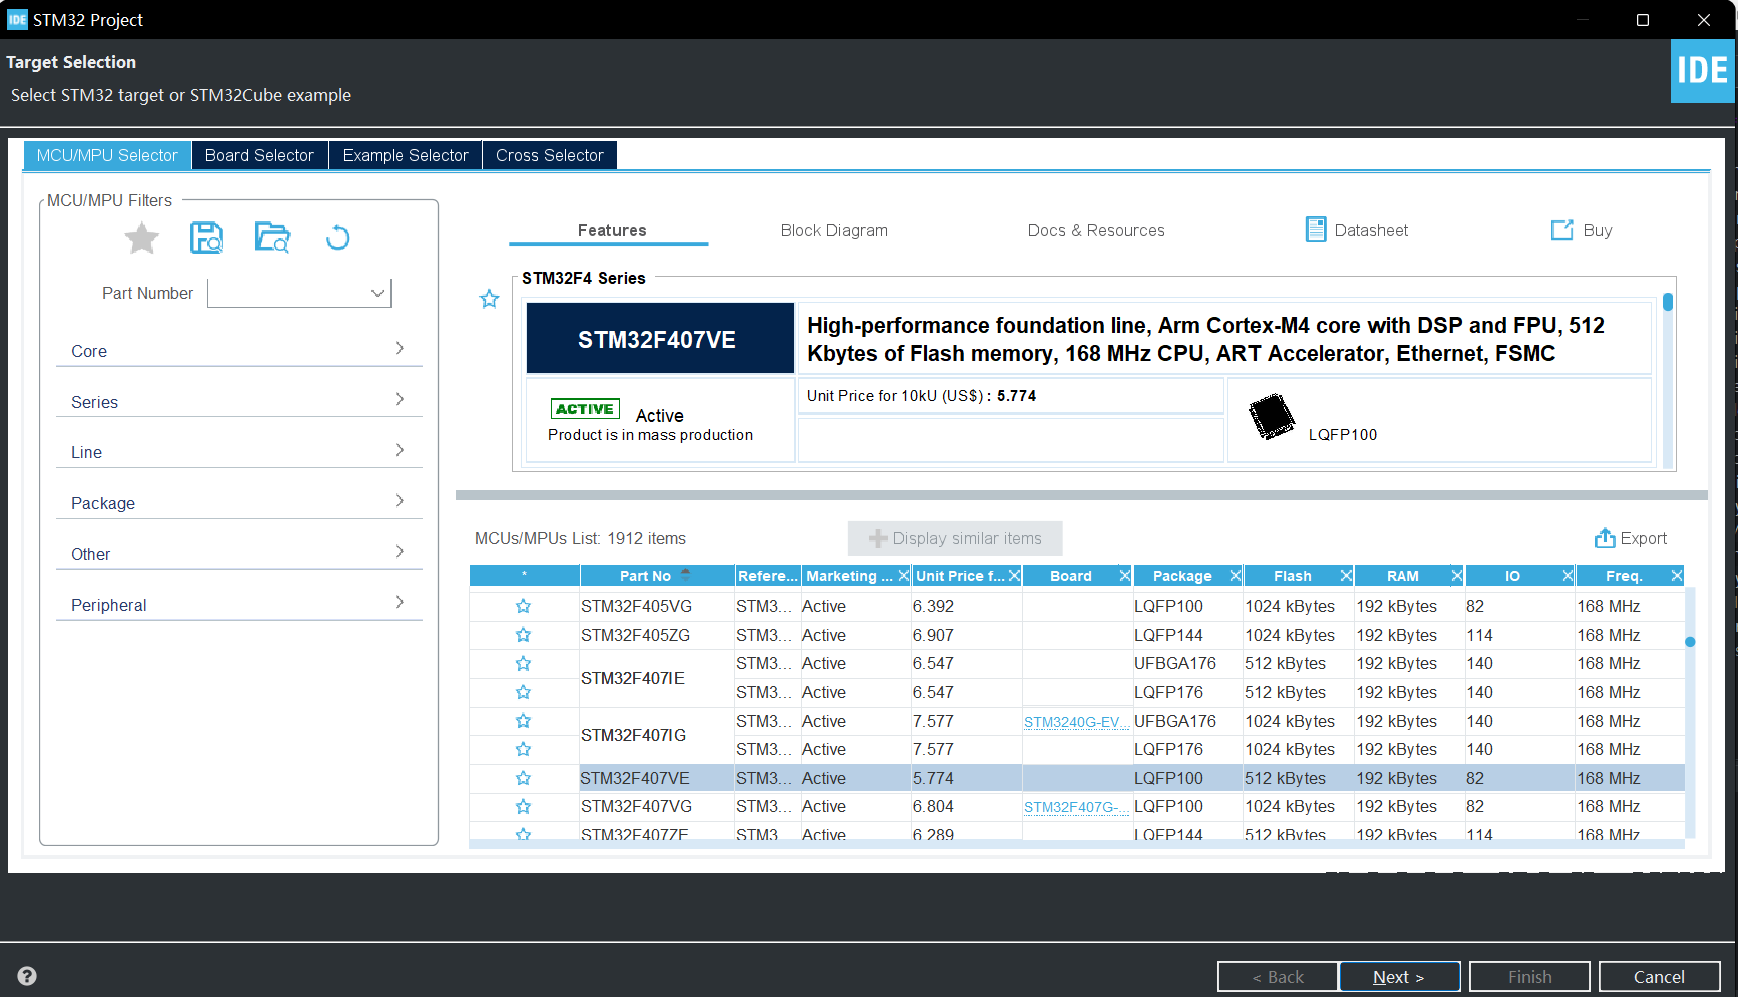The image size is (1738, 997).
Task: Click the Export icon above the MCU list
Action: (x=1604, y=538)
